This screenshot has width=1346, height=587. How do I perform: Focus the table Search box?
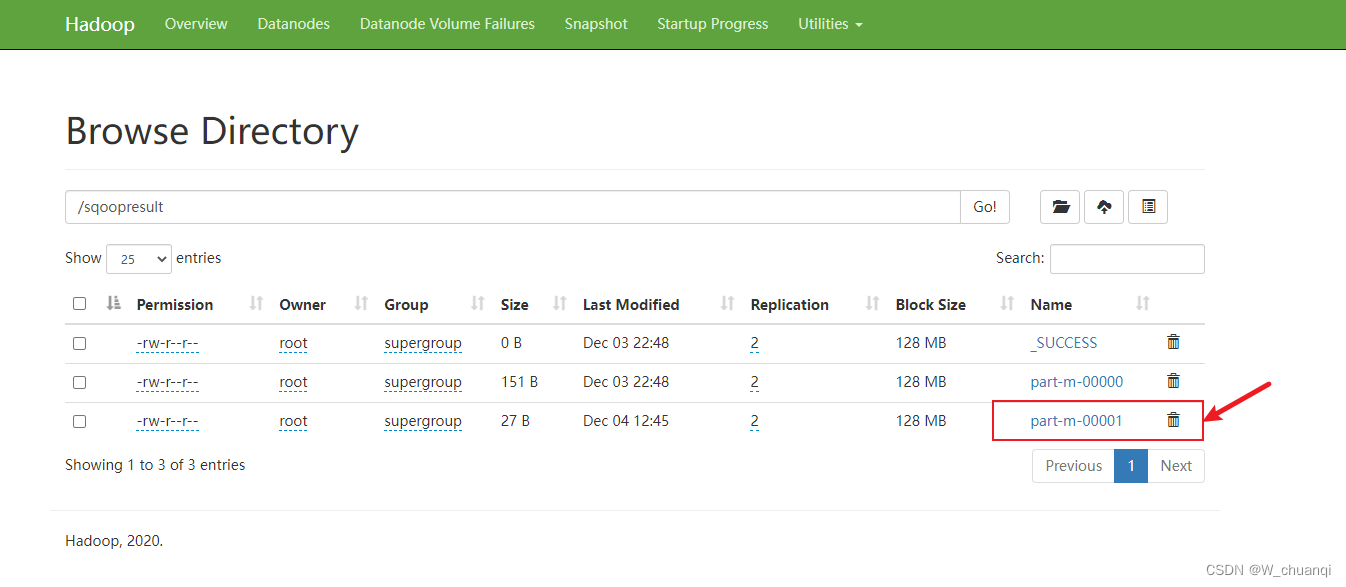[1127, 259]
